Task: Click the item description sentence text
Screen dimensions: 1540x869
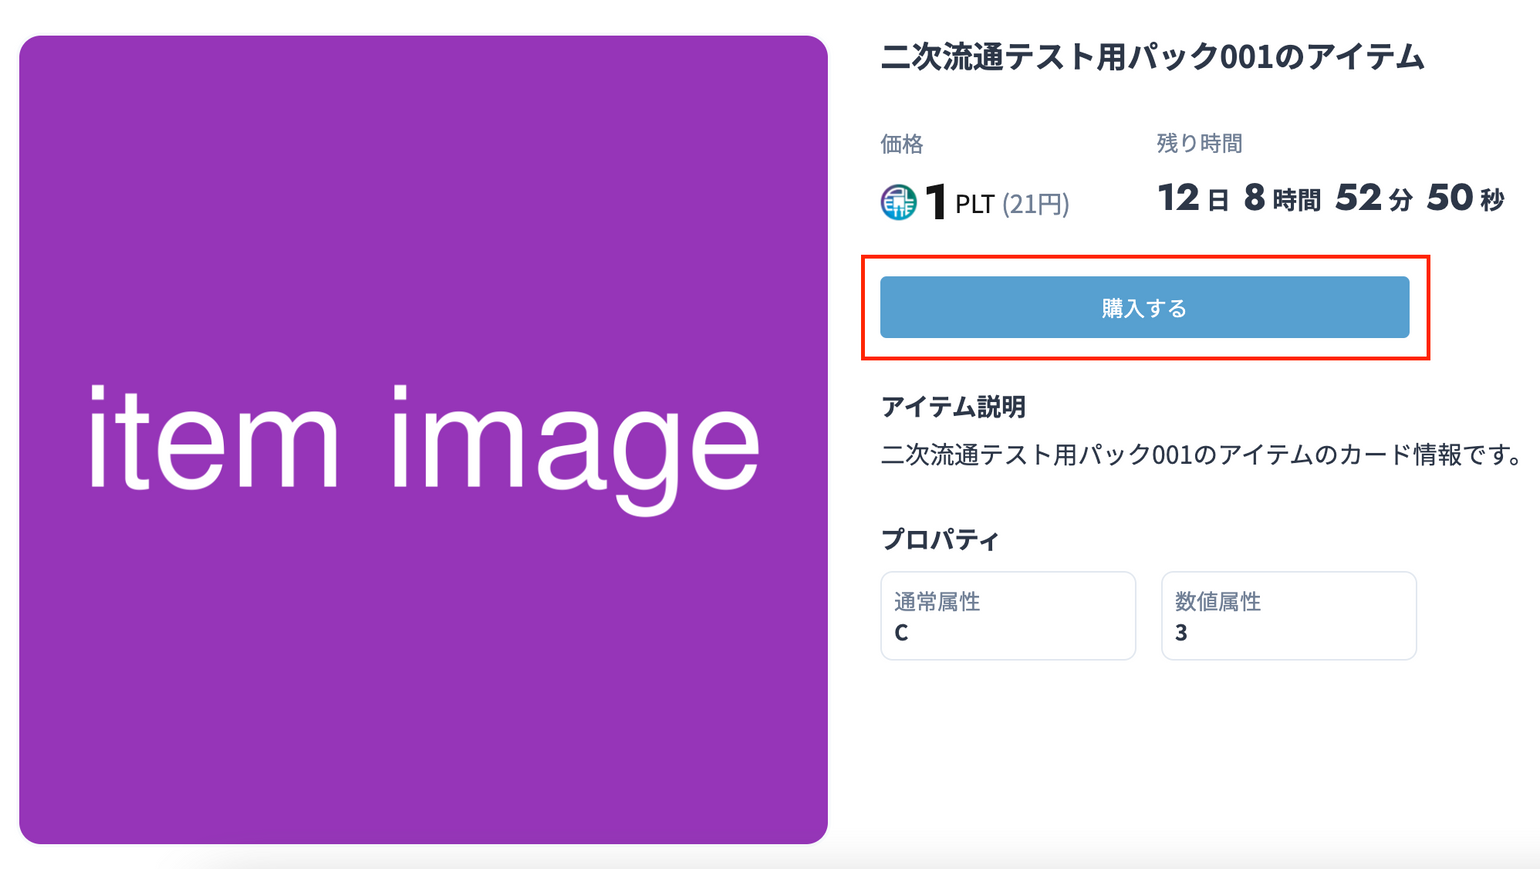Action: 1201,455
